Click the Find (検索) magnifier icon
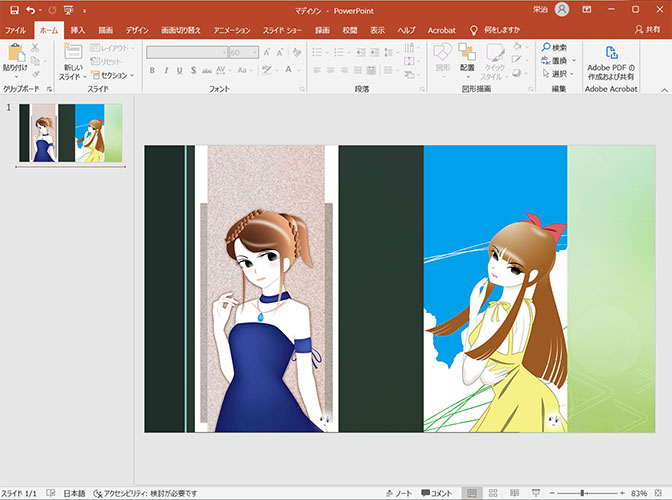 547,47
